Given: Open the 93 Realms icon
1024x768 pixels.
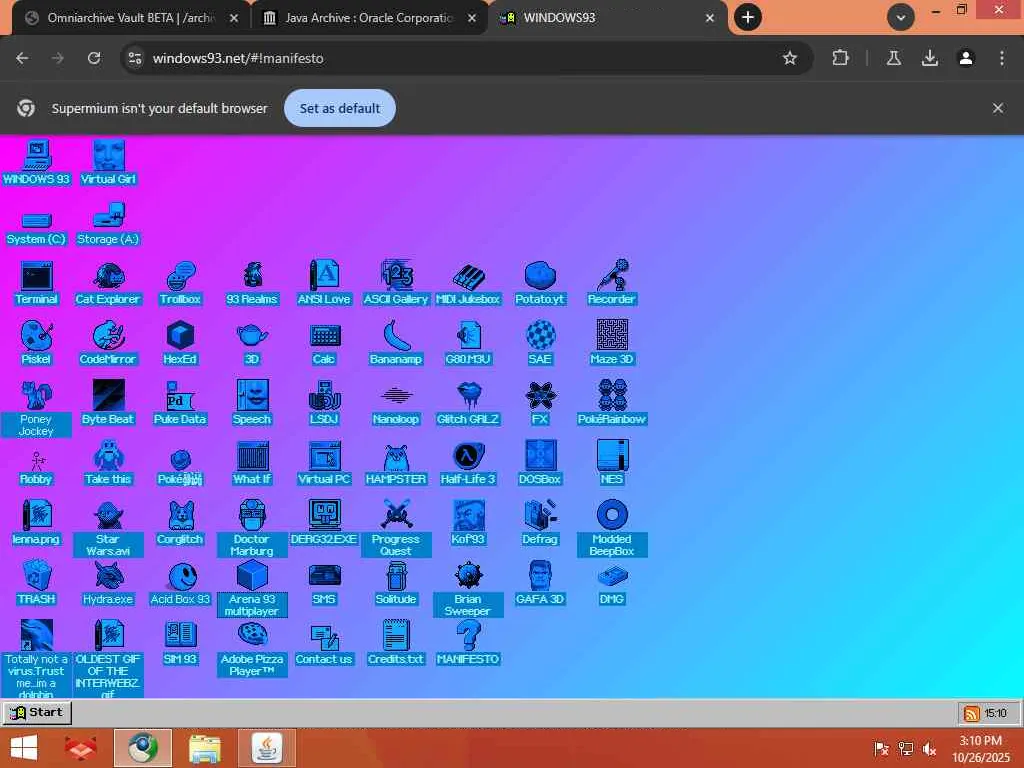Looking at the screenshot, I should (x=252, y=283).
